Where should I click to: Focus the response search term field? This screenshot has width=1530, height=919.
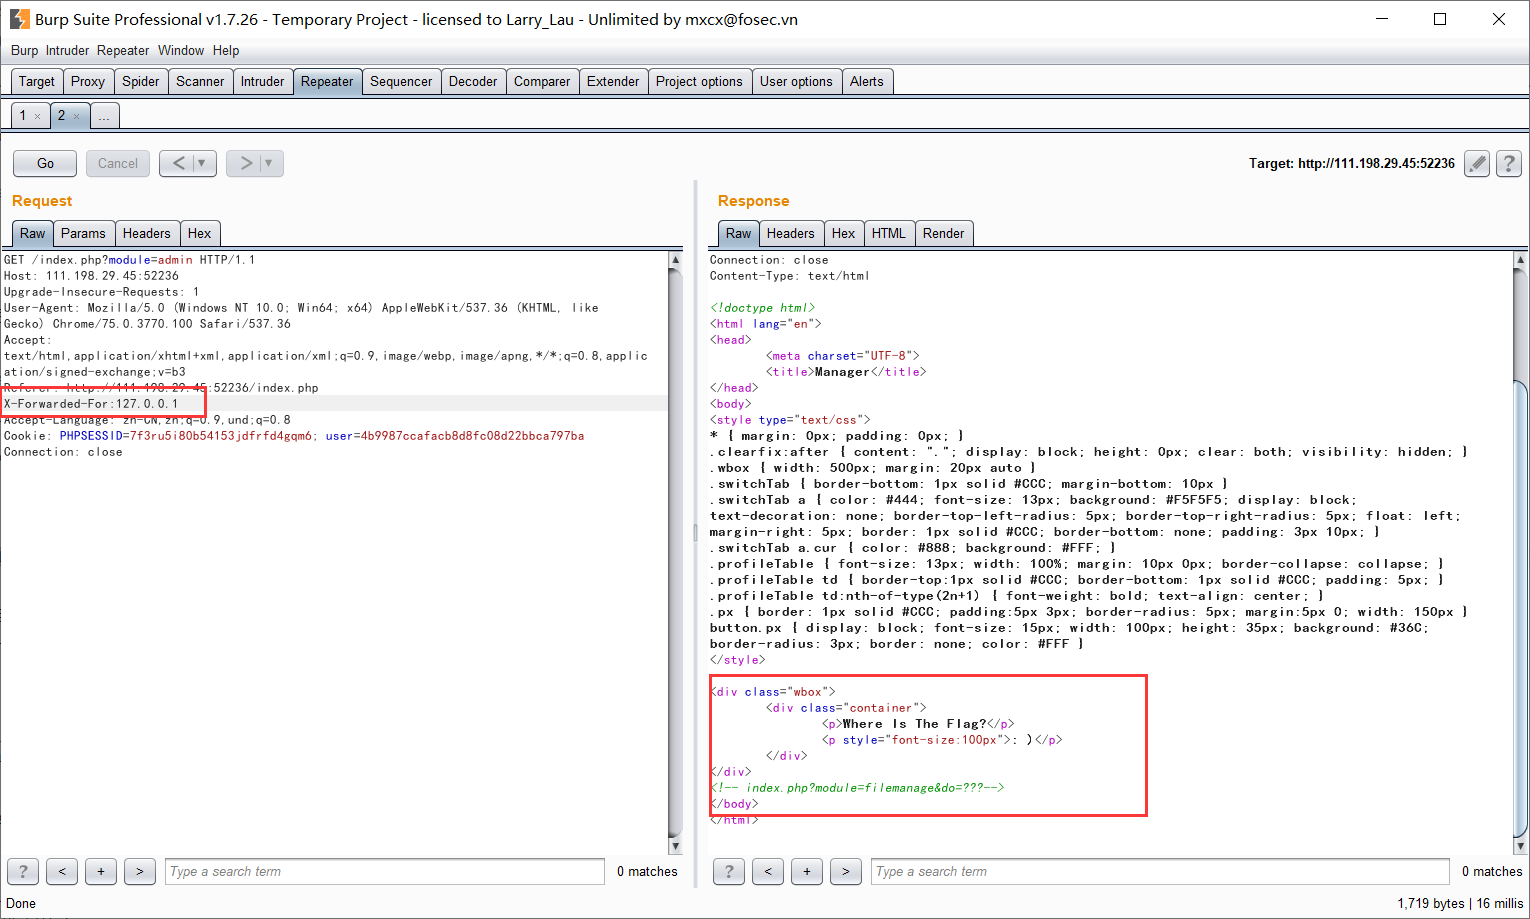(x=1160, y=871)
